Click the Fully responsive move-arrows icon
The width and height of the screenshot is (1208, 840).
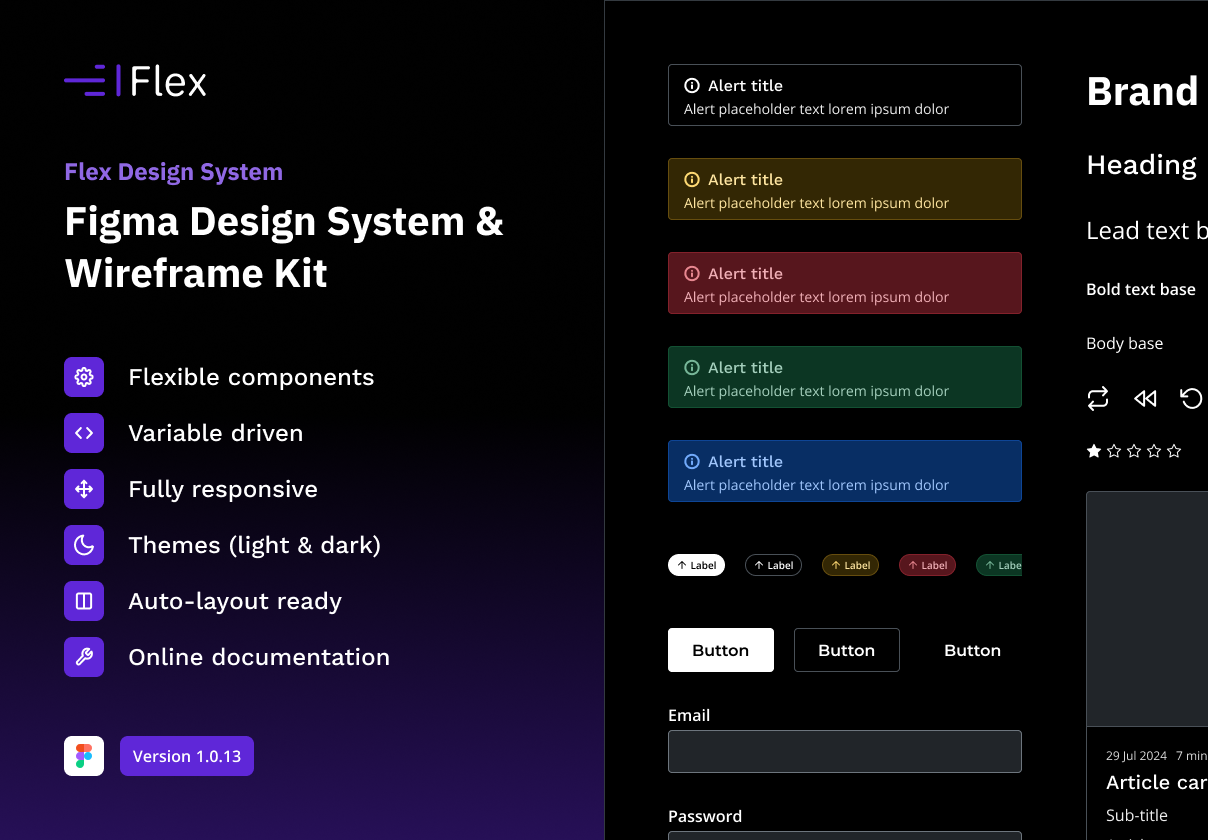(84, 489)
